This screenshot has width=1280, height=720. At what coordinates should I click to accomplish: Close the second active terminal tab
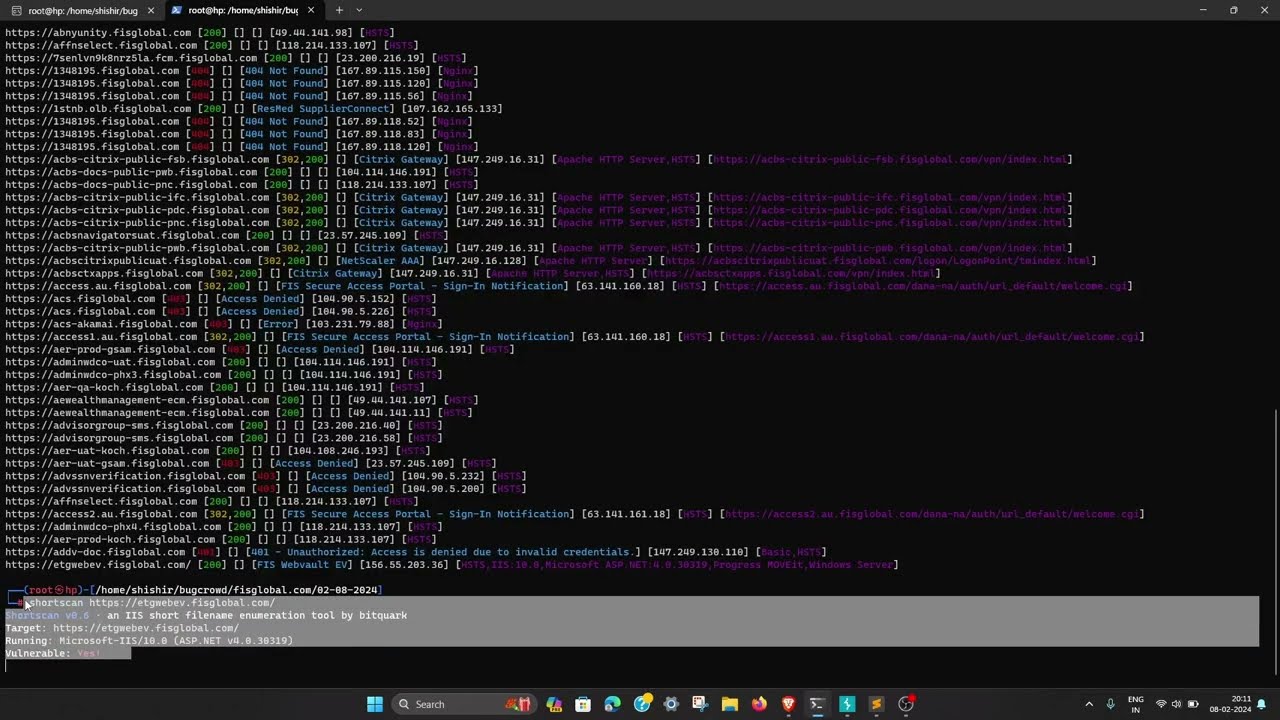point(311,10)
